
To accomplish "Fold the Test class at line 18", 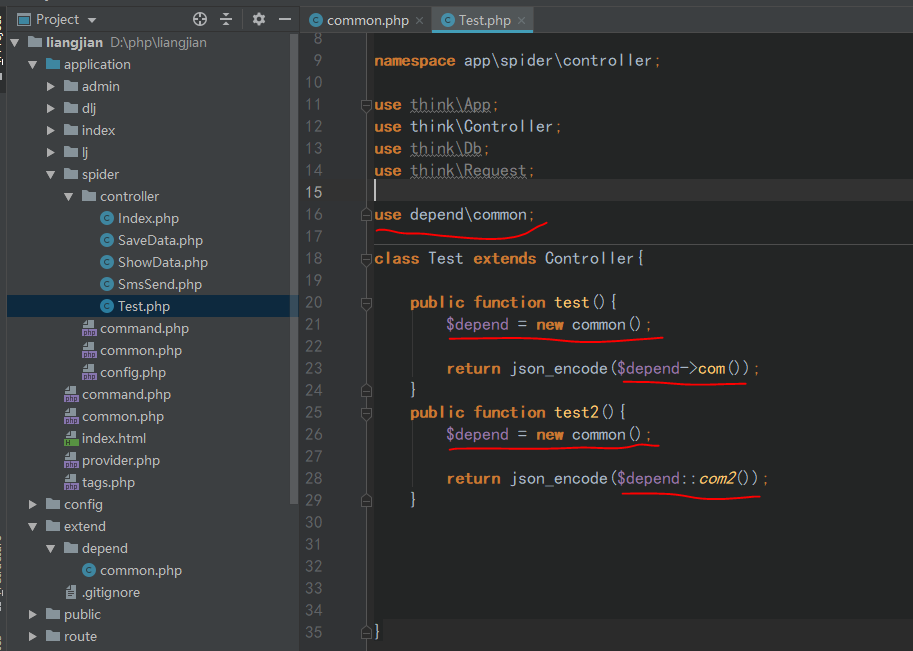I will (x=366, y=258).
